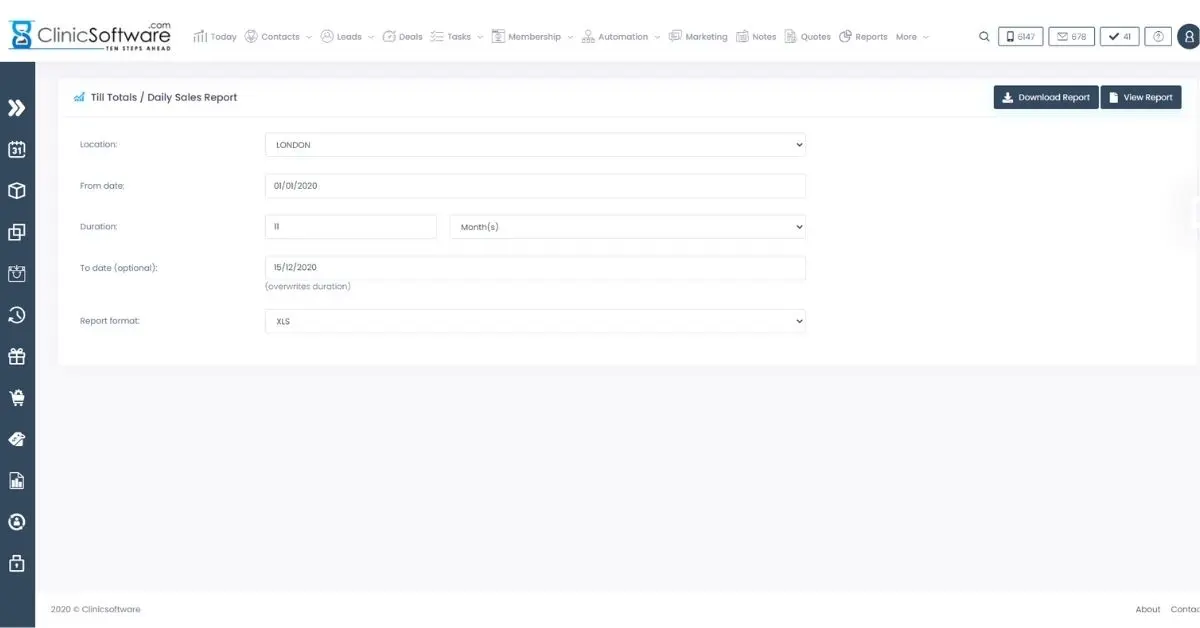This screenshot has height=628, width=1200.
Task: Open the Contacts menu in the navigation
Action: [280, 37]
